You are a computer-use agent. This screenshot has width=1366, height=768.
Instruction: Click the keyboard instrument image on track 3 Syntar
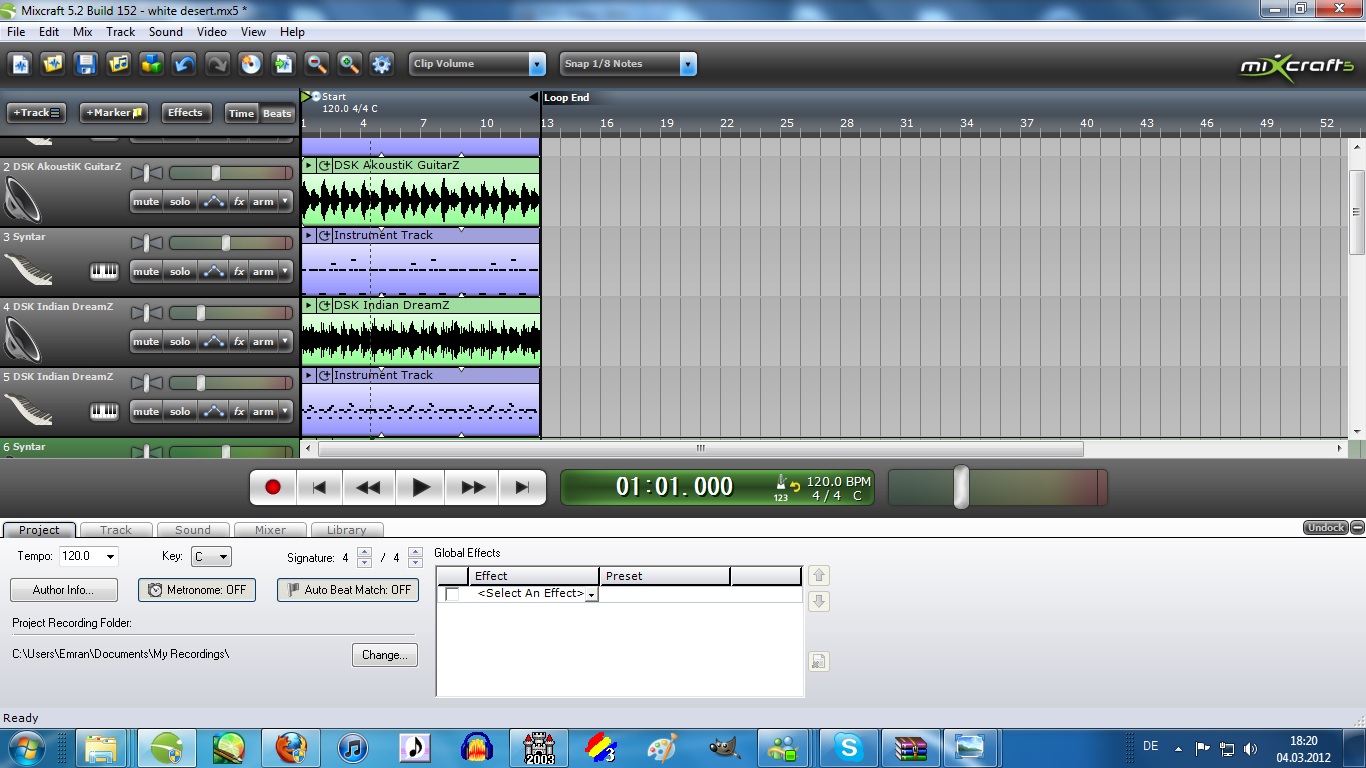click(x=28, y=270)
